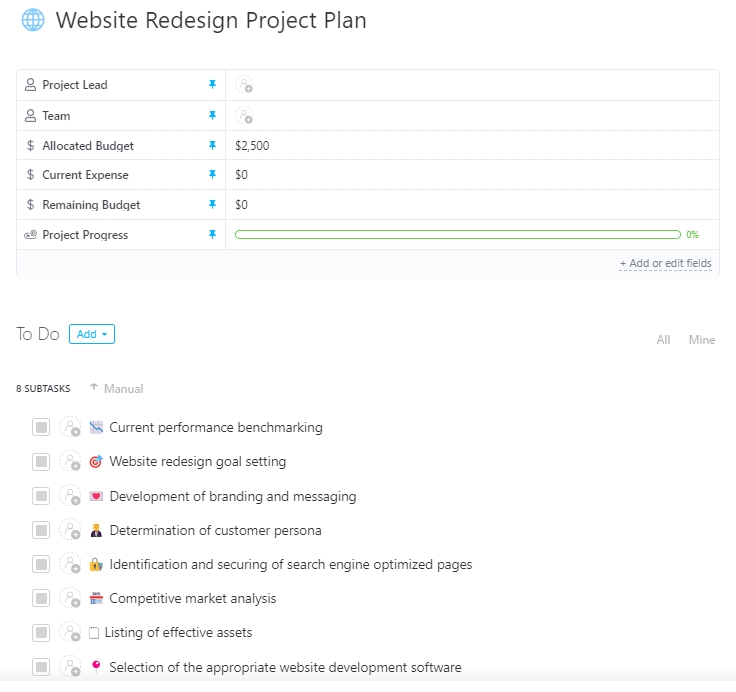Add members via the Team assignee icon

(x=244, y=115)
